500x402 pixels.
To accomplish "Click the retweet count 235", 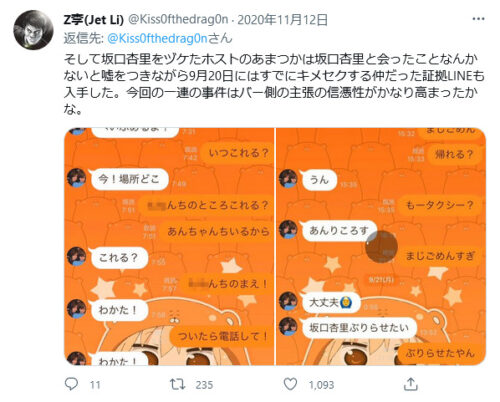I will click(x=204, y=385).
